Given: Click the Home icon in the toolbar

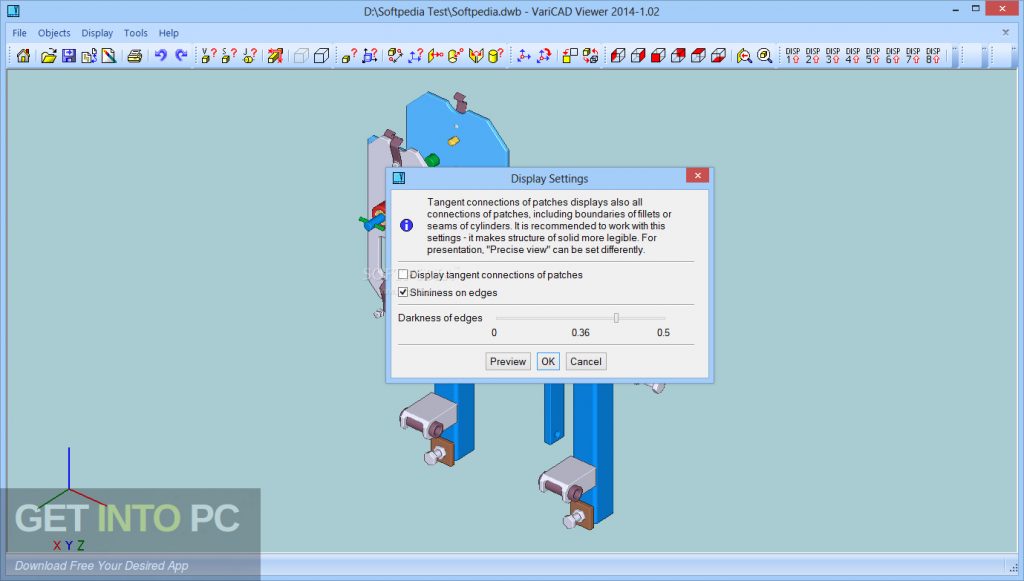Looking at the screenshot, I should tap(24, 56).
